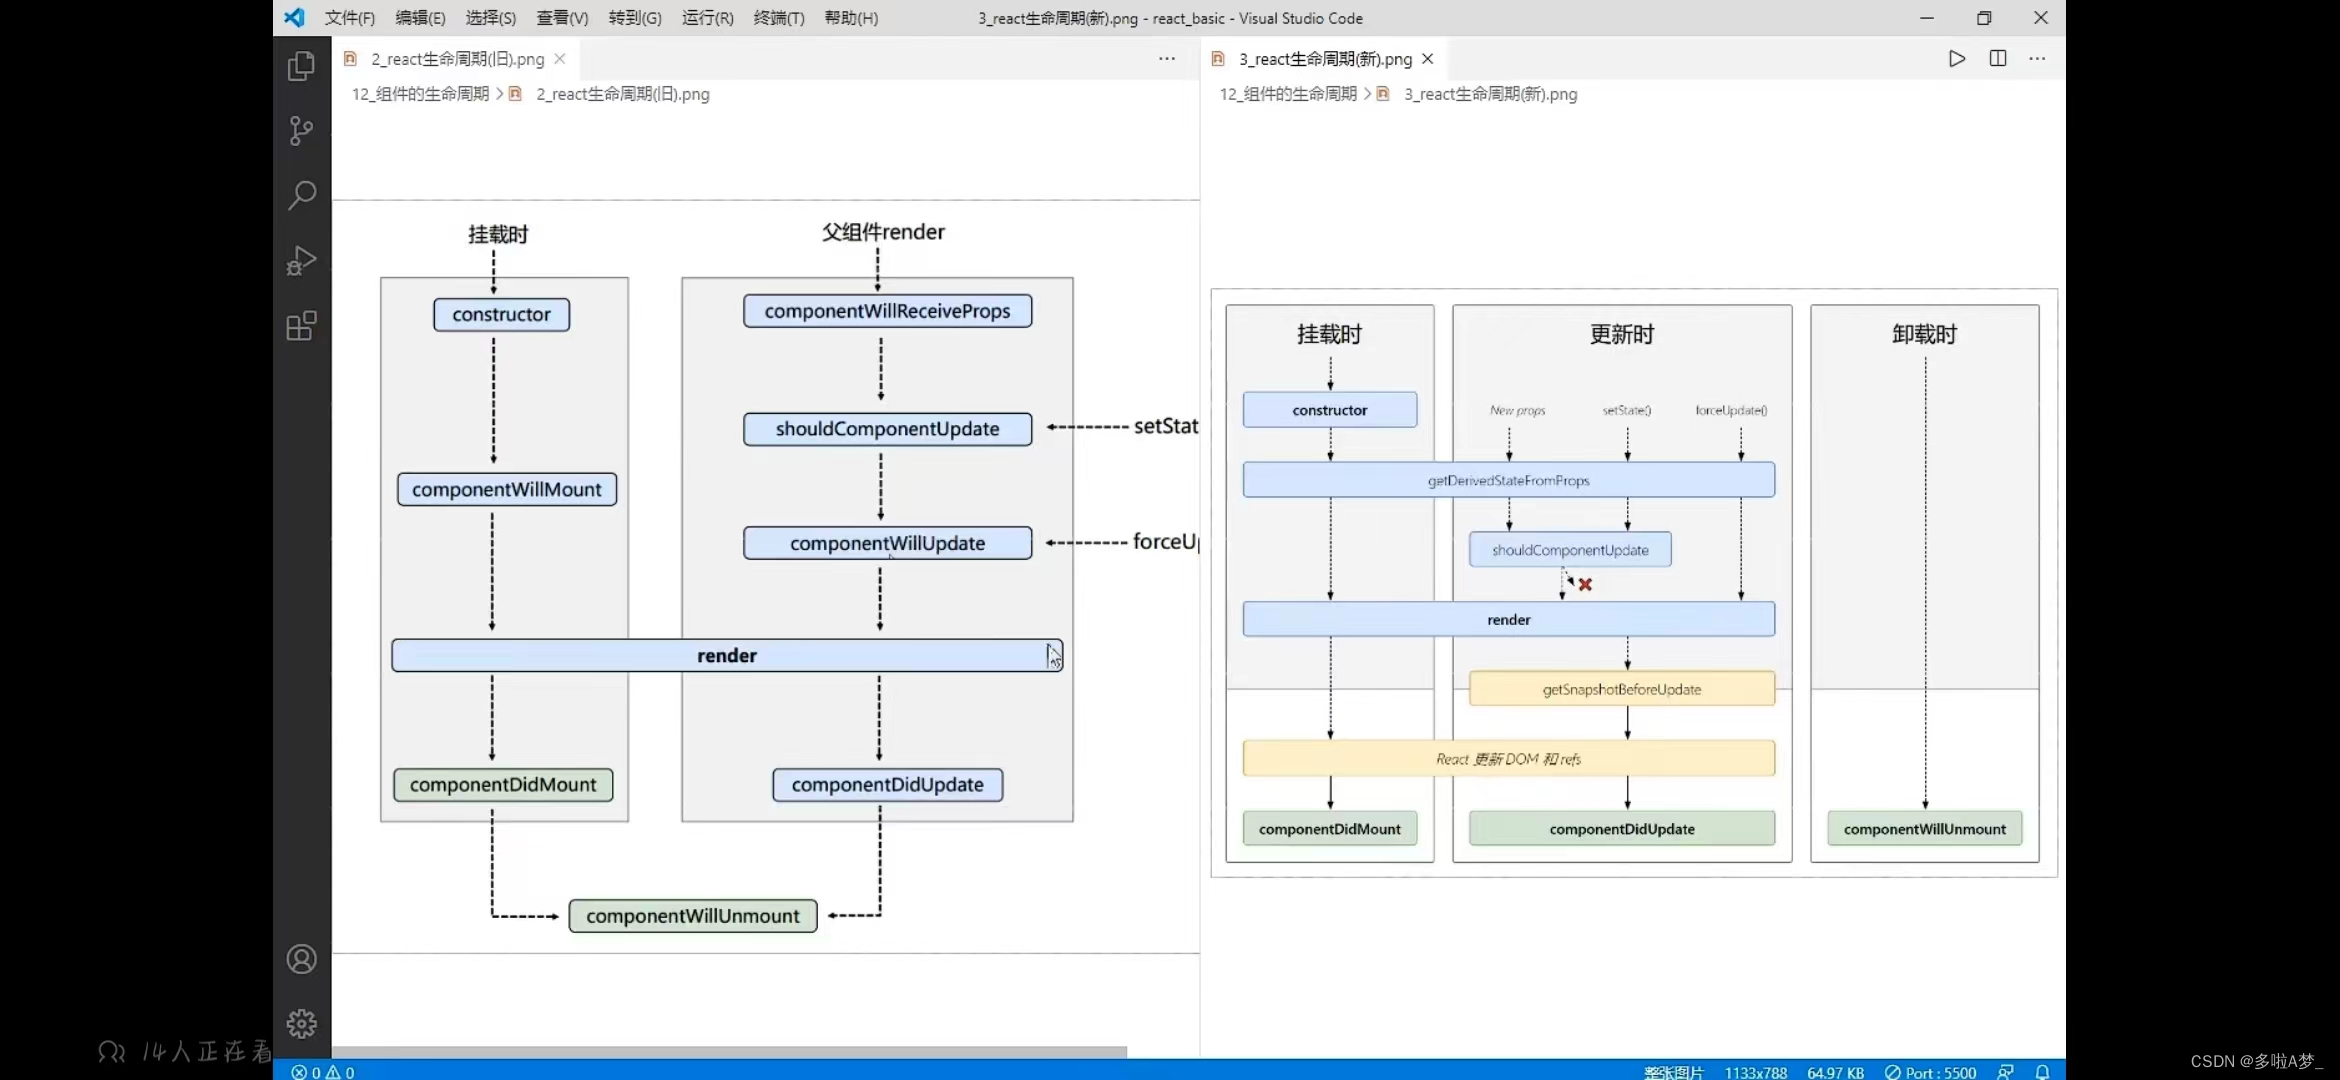Click right breadcrumb folder 12_组件的生命周期
2340x1080 pixels.
[x=1288, y=94]
